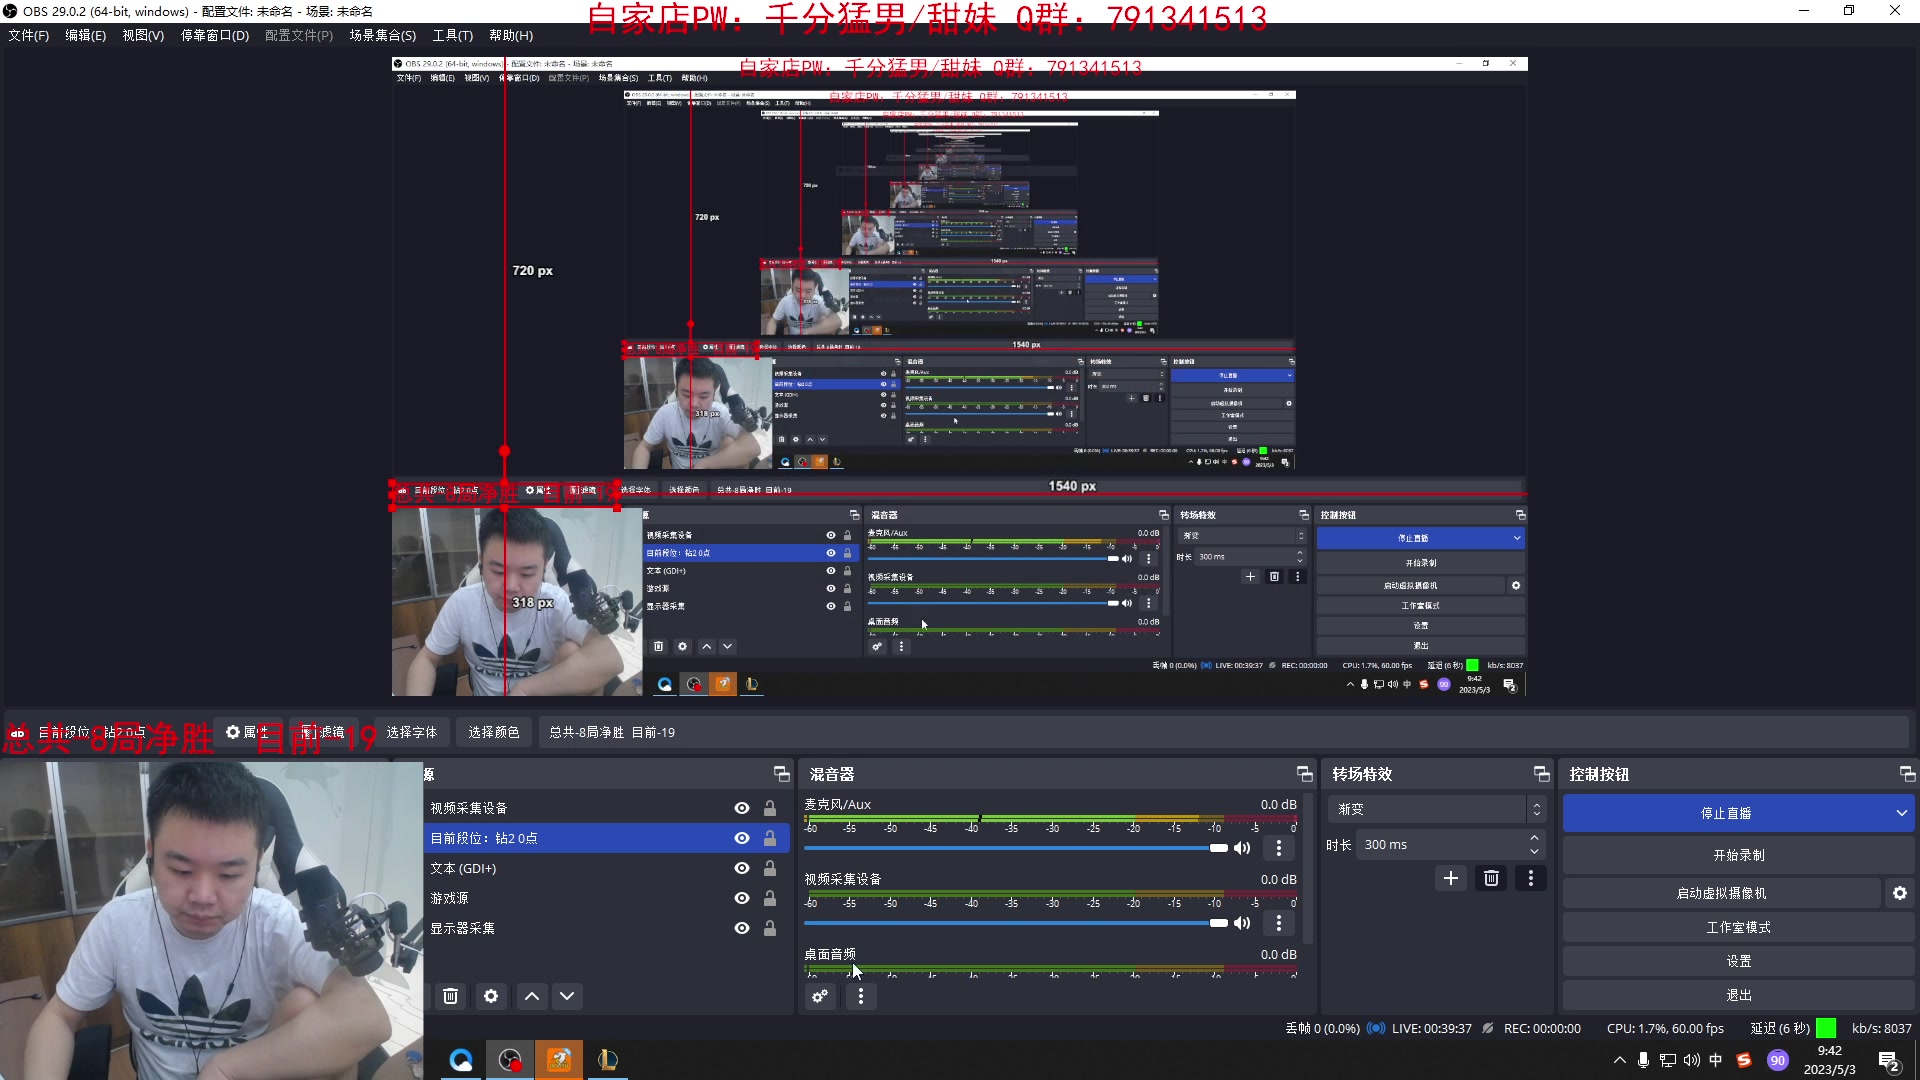Screen dimensions: 1920x1080
Task: Click the mixer panel vertical scrollbar
Action: point(1308,870)
